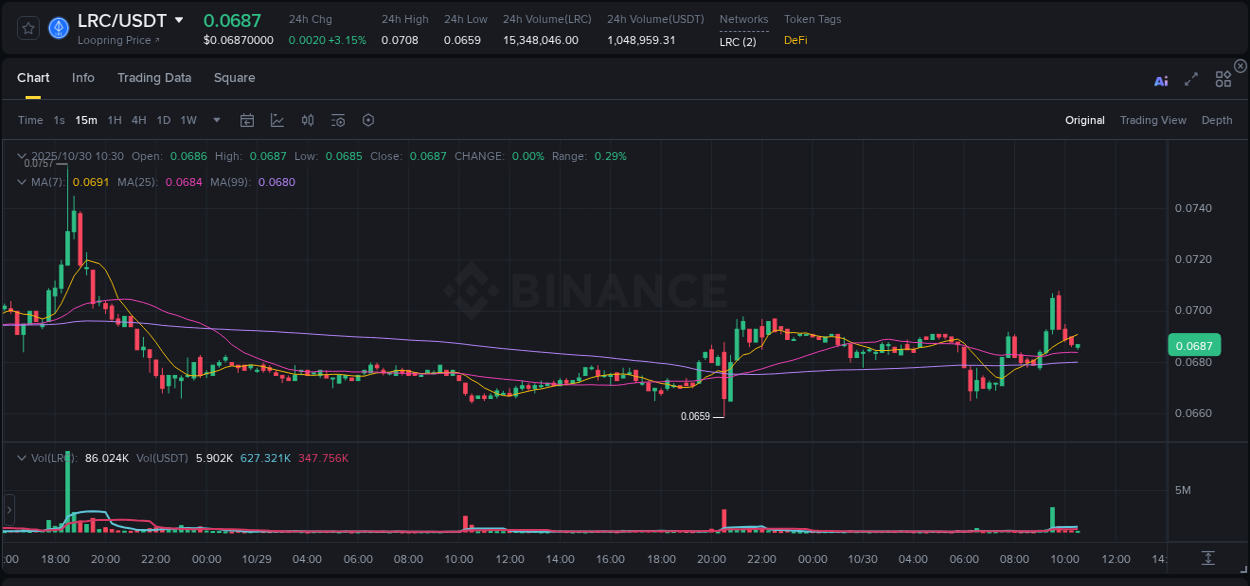Click the DeFi token tag
The width and height of the screenshot is (1250, 586).
pyautogui.click(x=795, y=40)
